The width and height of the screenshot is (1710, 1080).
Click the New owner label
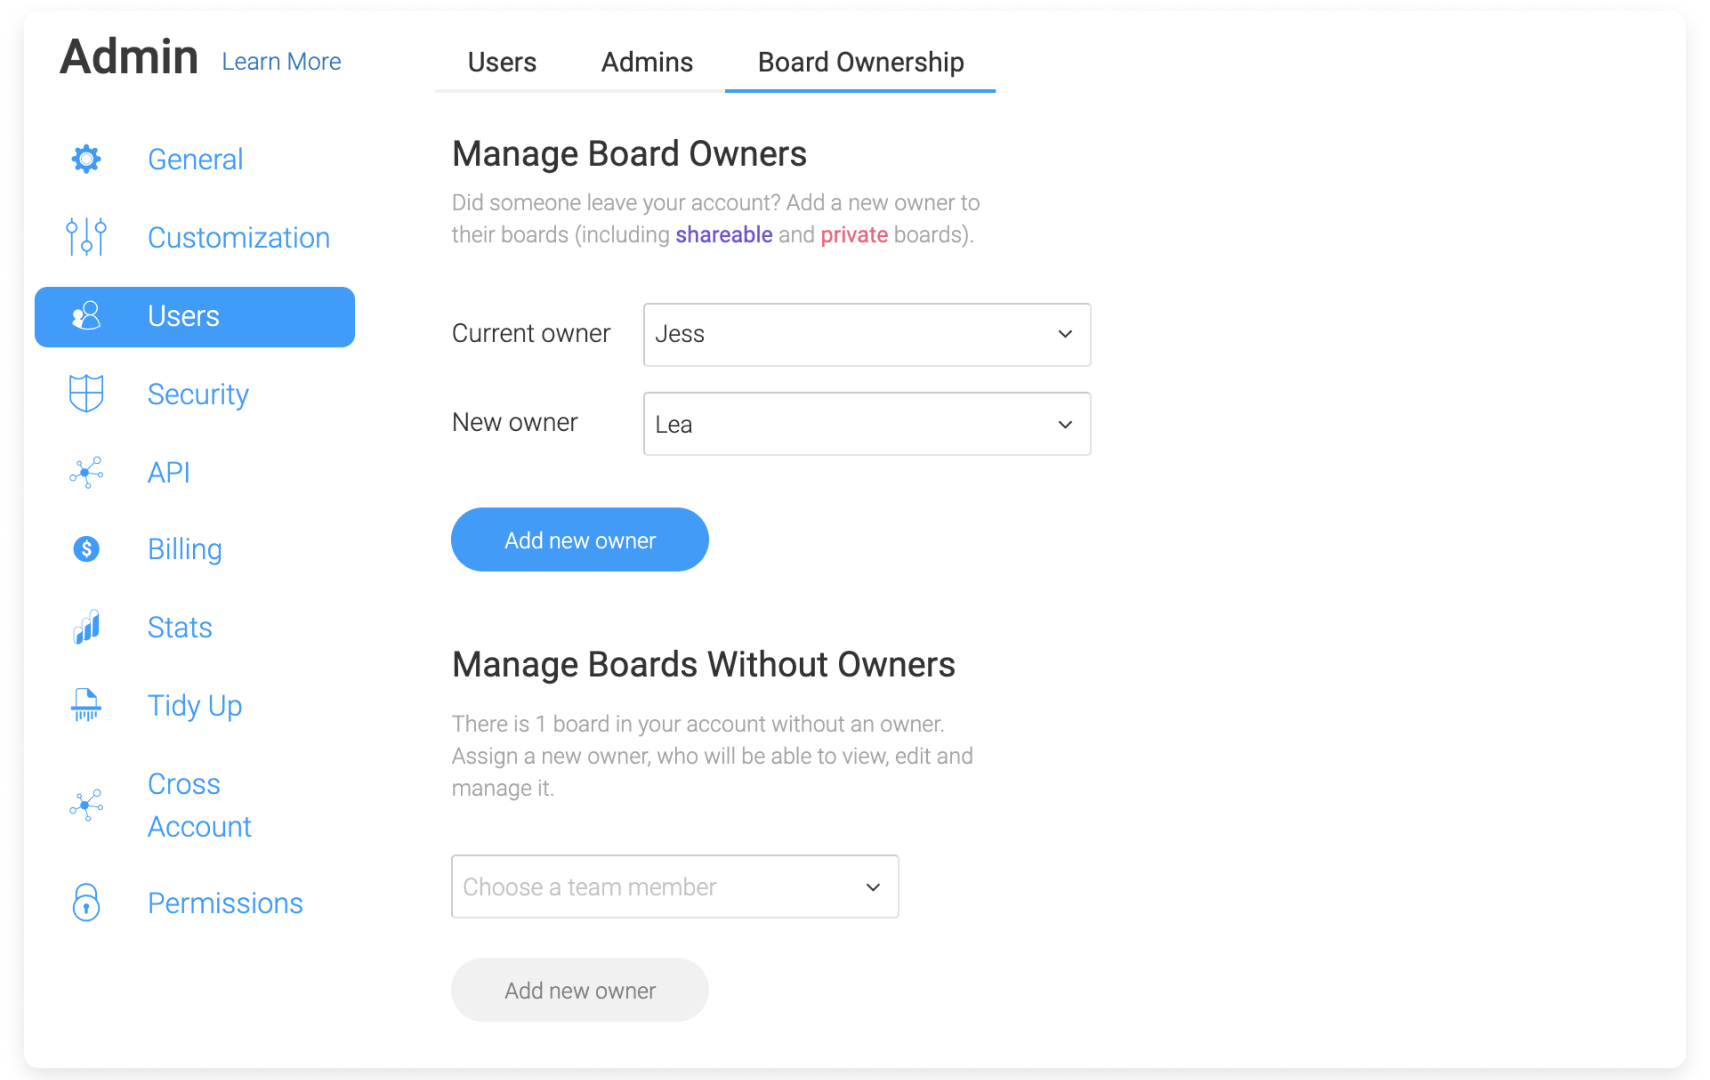[515, 422]
